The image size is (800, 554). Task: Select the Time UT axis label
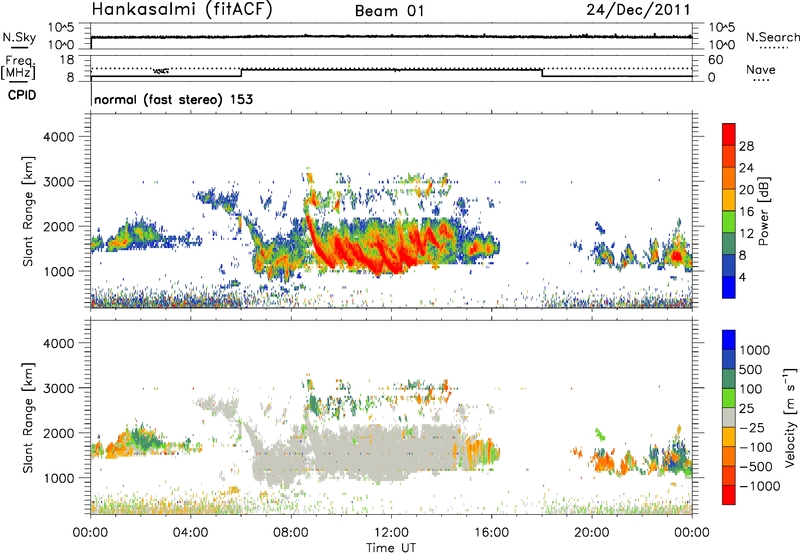[x=391, y=547]
